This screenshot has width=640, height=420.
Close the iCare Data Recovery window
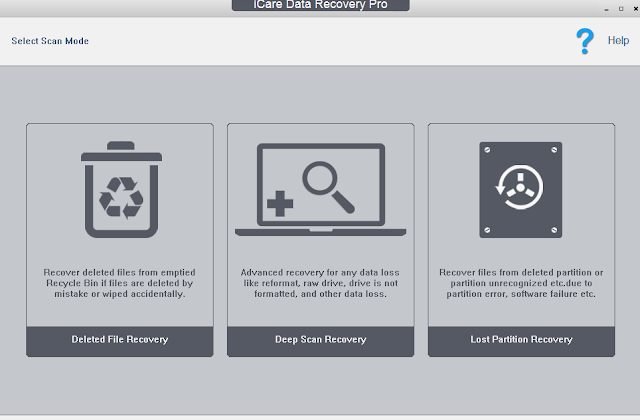(x=636, y=9)
